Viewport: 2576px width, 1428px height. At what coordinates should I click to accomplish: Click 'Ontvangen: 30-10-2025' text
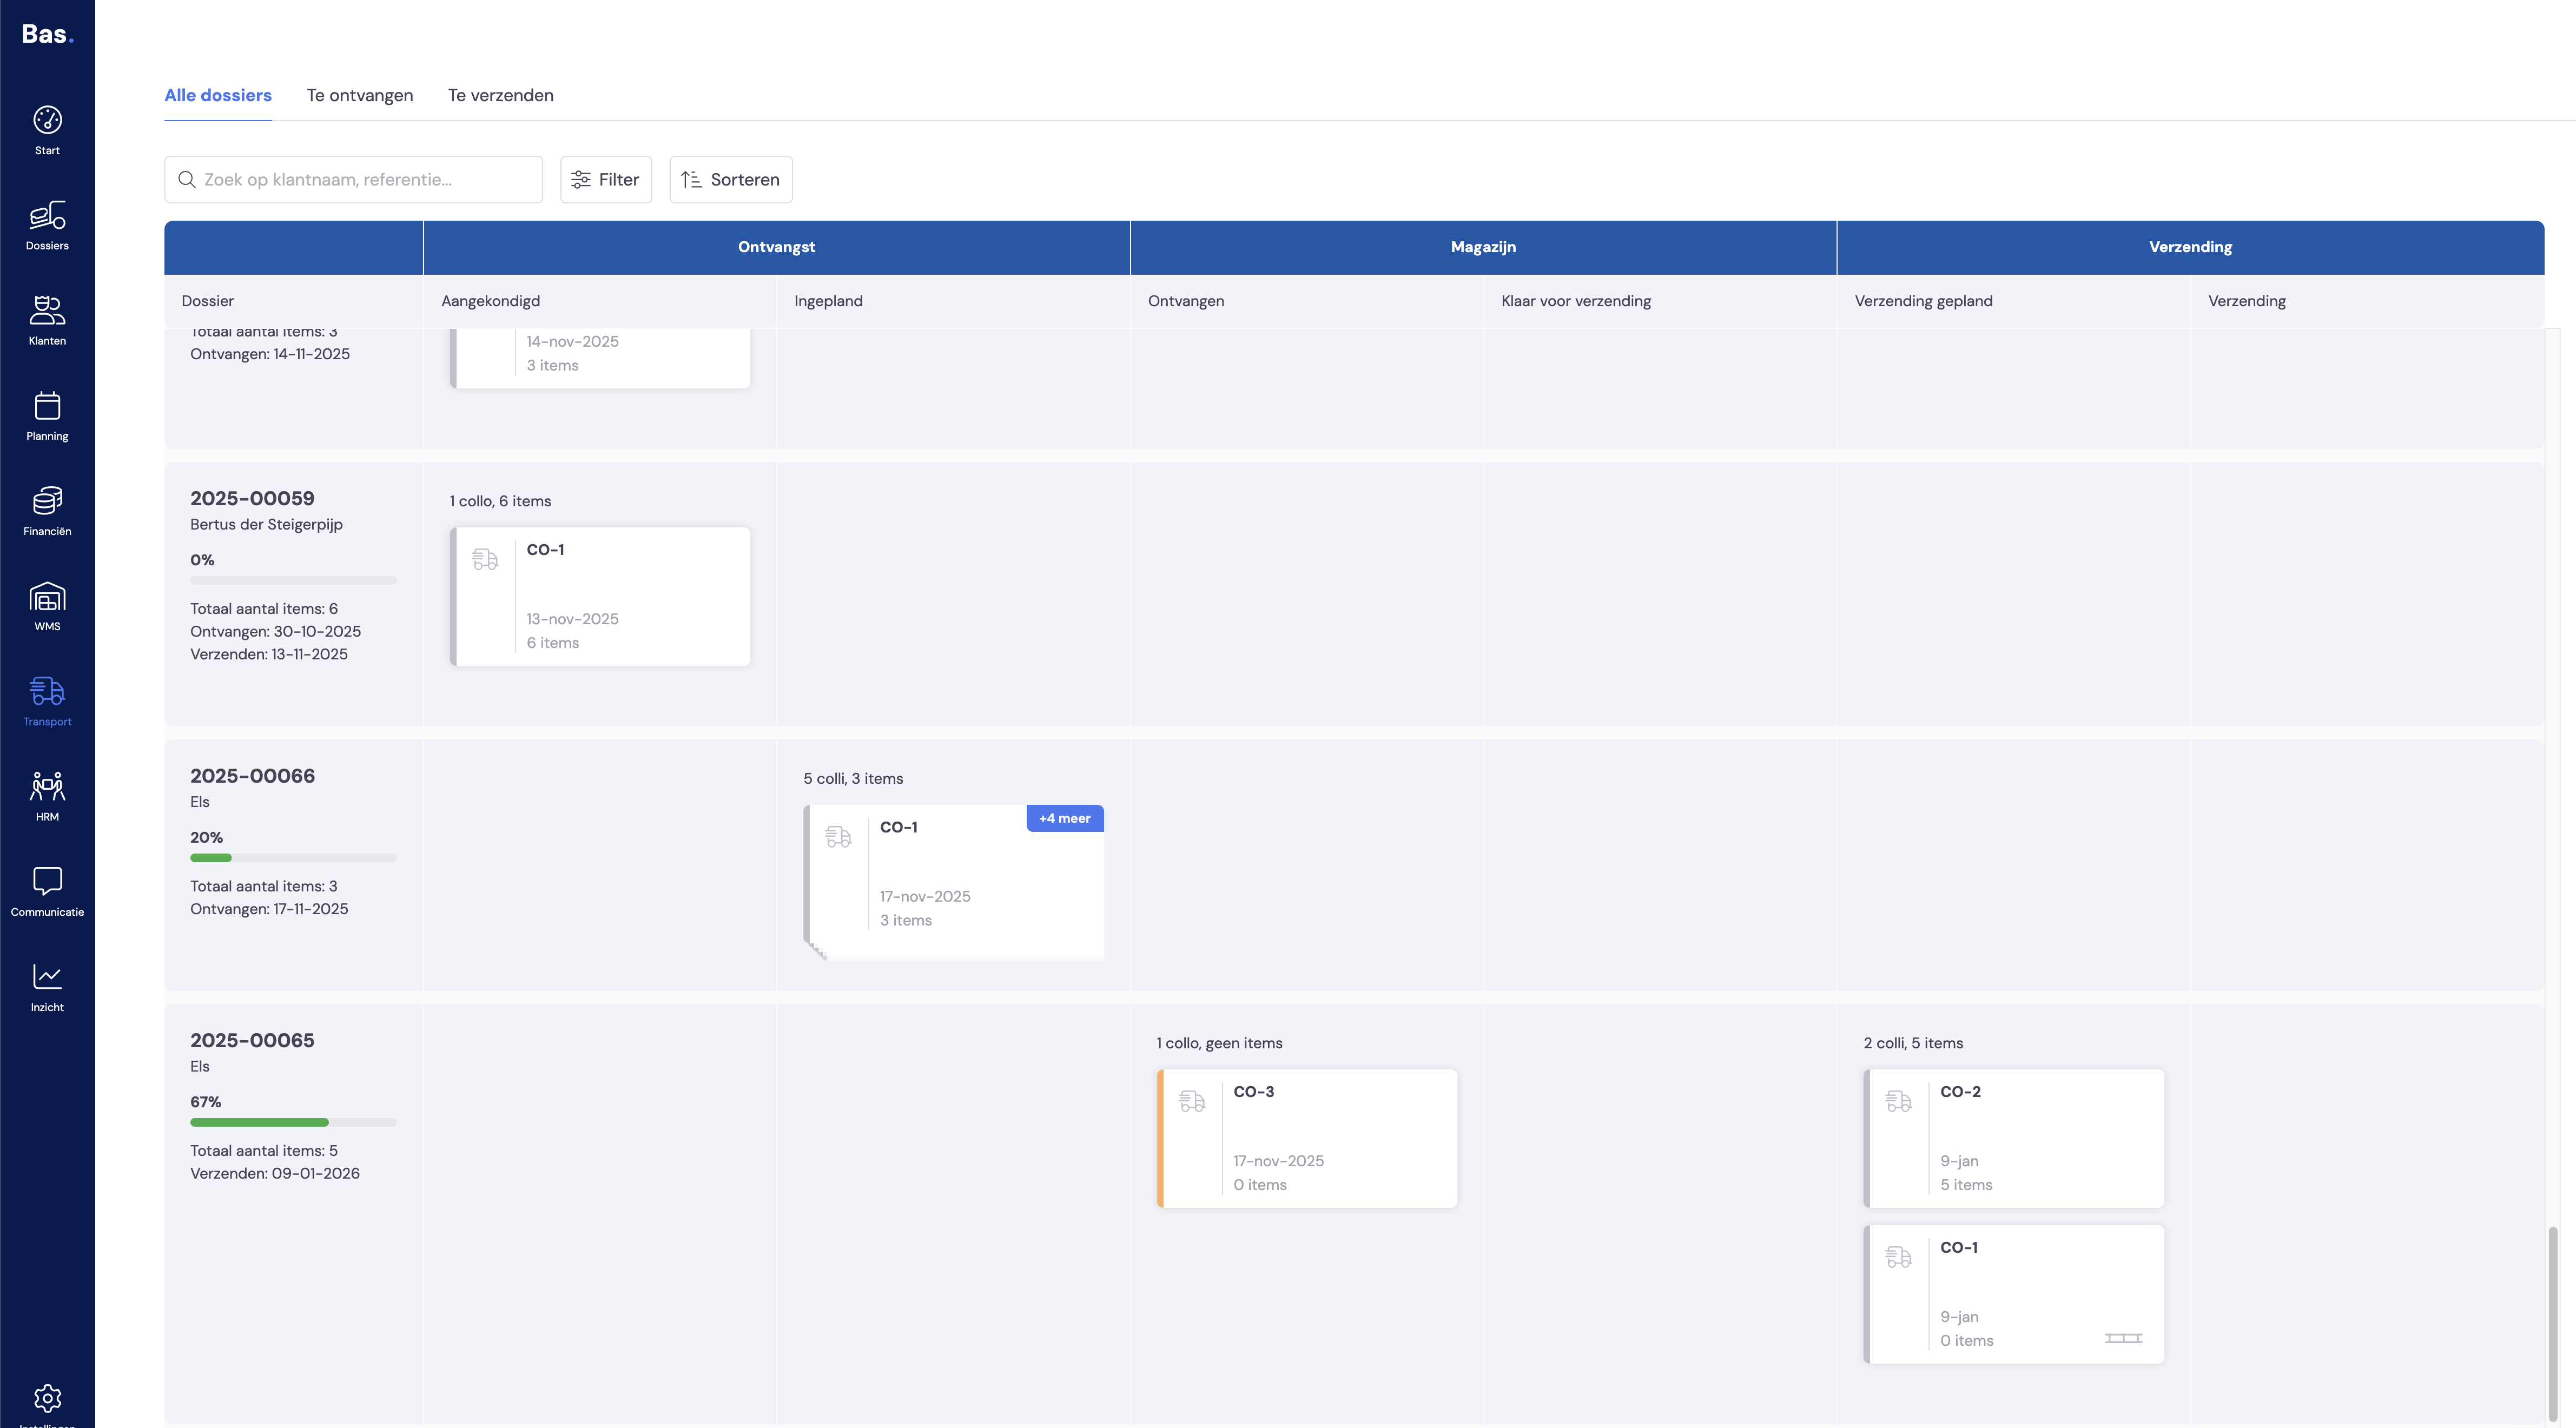click(275, 631)
